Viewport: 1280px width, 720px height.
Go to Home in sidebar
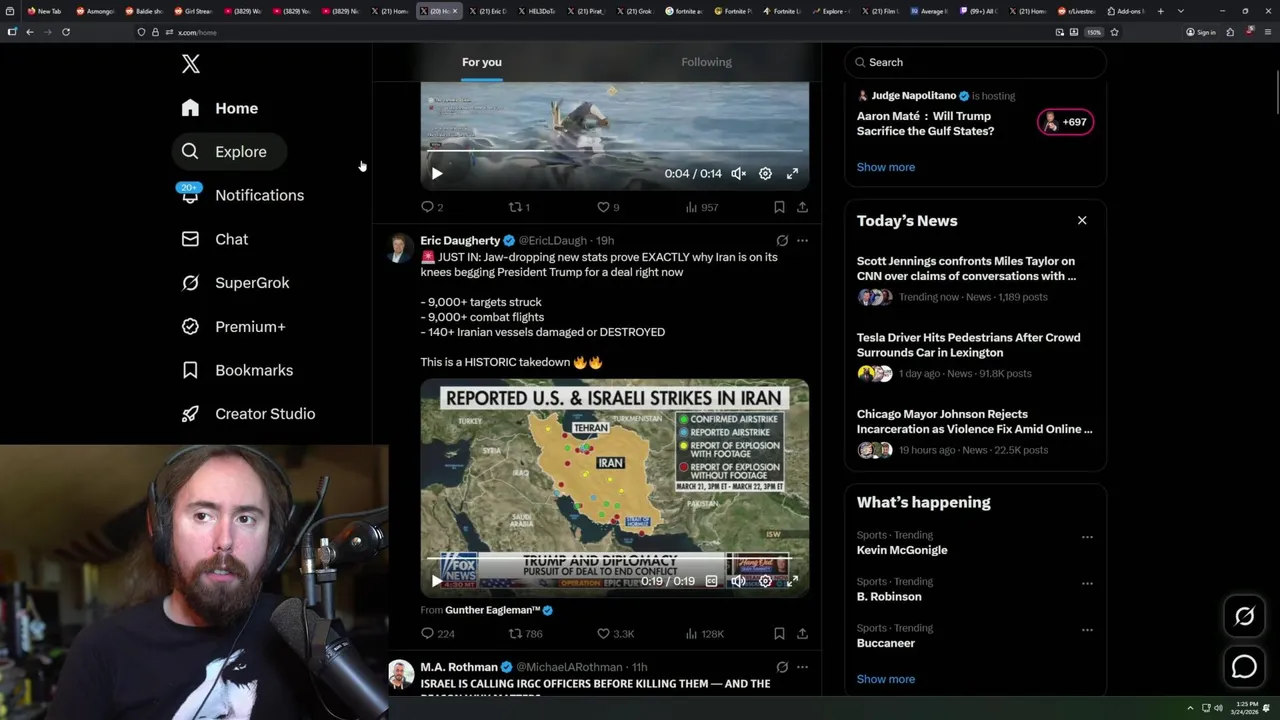(220, 108)
